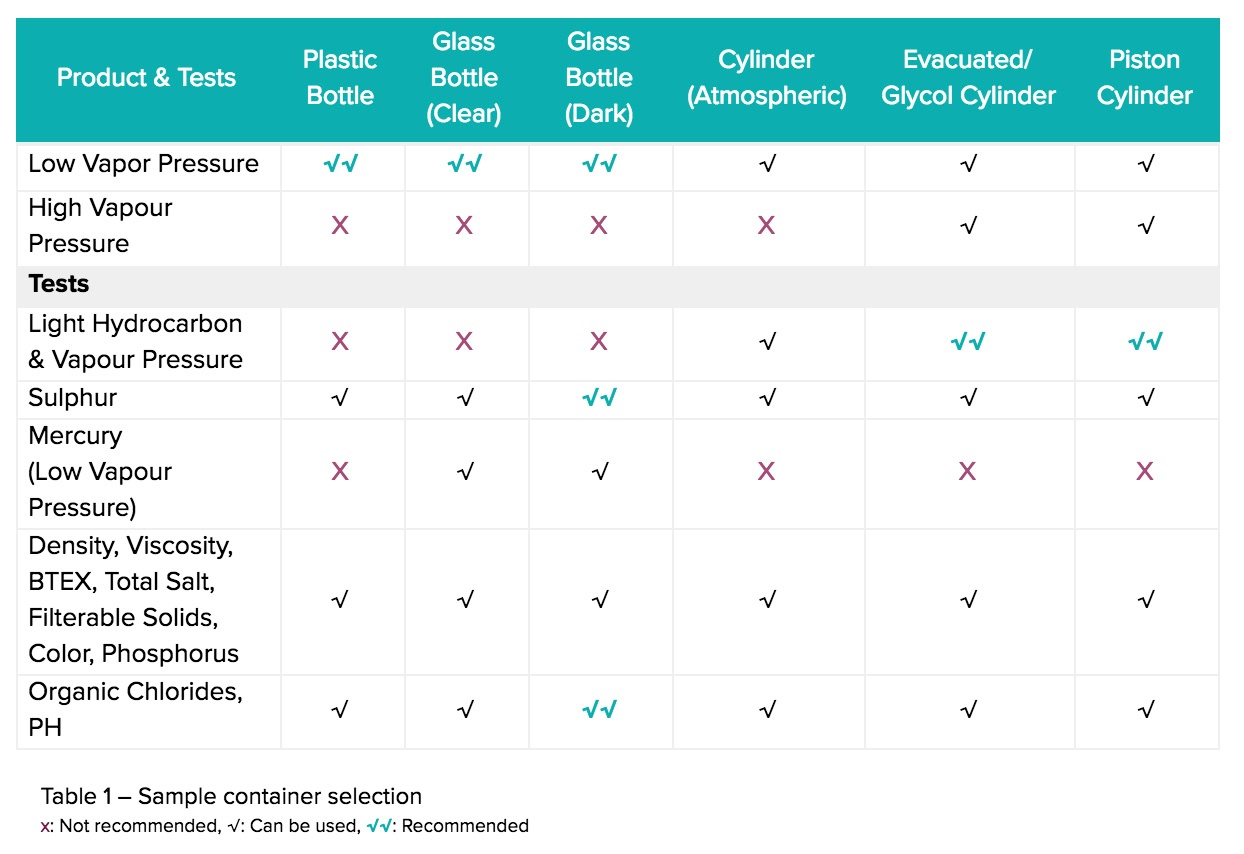
Task: Click the Sulphur row label
Action: click(73, 398)
